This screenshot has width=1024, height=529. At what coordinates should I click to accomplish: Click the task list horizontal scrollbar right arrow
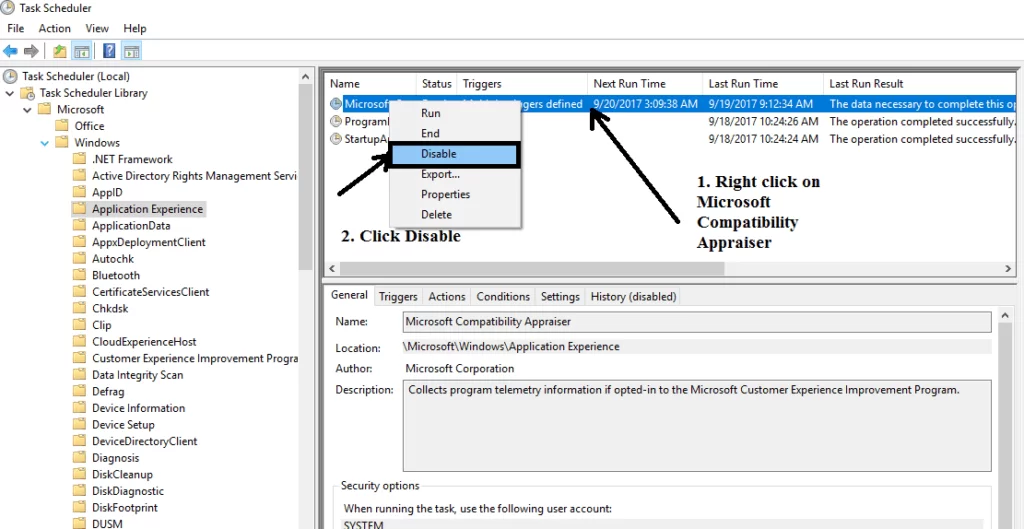pyautogui.click(x=1009, y=269)
